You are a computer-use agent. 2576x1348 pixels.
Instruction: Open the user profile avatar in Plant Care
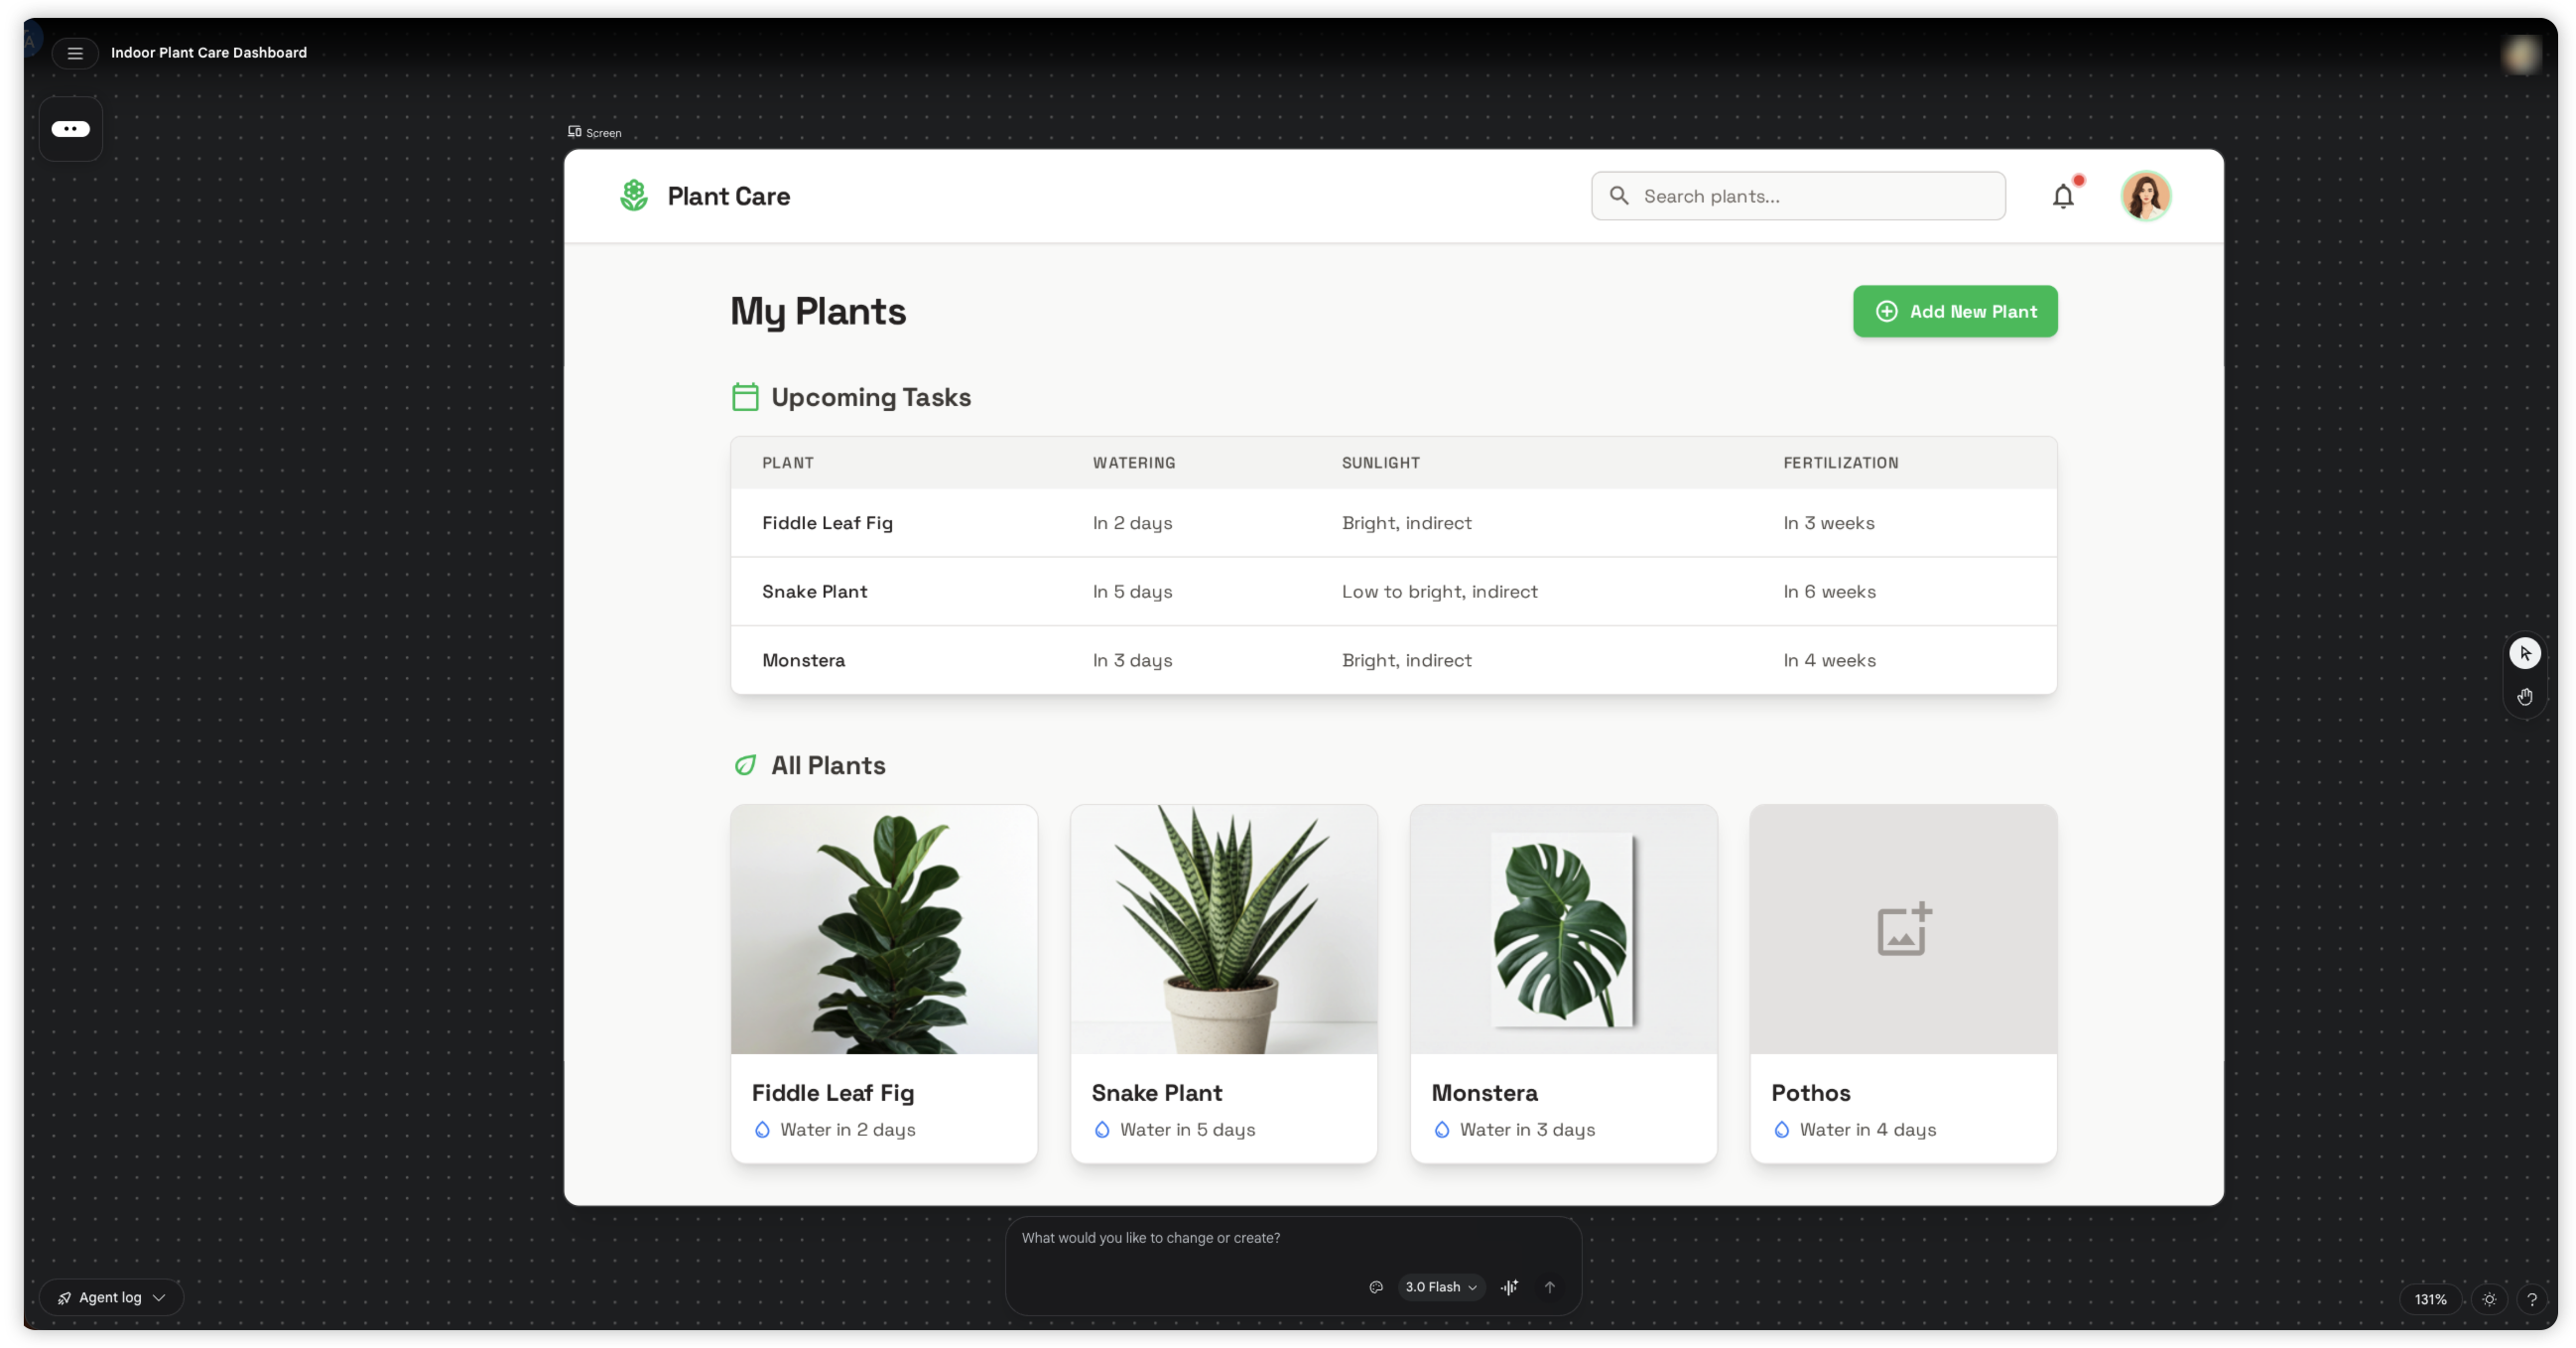pyautogui.click(x=2145, y=196)
